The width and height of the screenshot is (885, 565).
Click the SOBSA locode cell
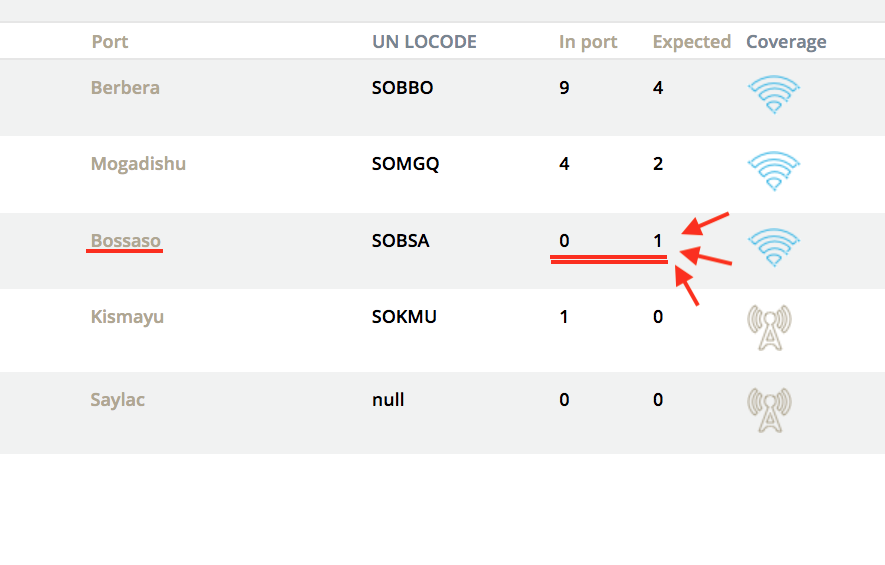(400, 241)
